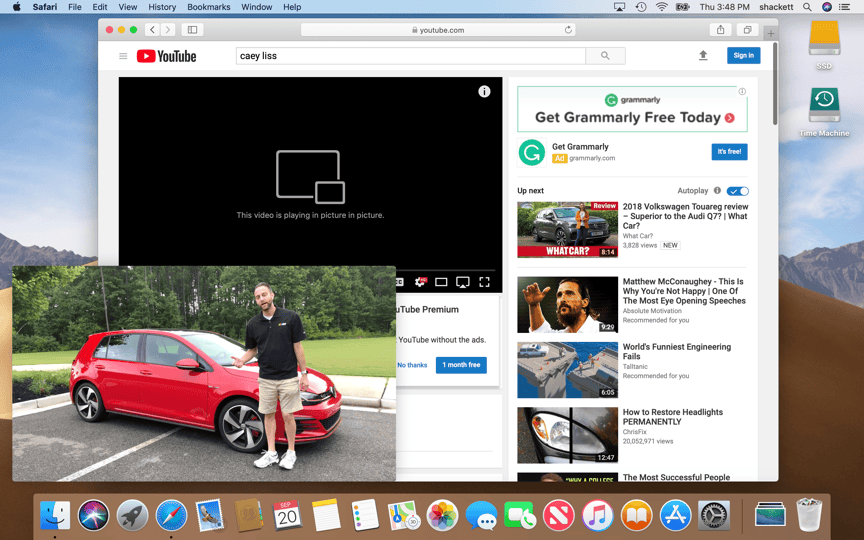864x540 pixels.
Task: Click the YouTube upload arrow icon
Action: coord(703,55)
